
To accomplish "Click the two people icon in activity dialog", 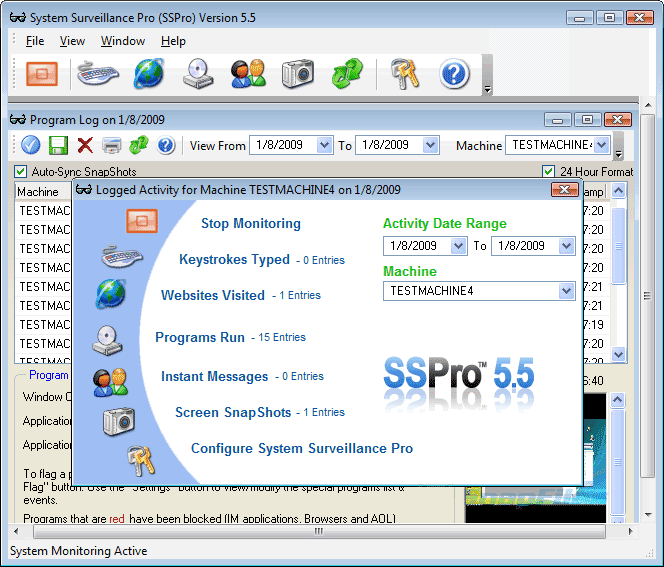I will pyautogui.click(x=111, y=382).
